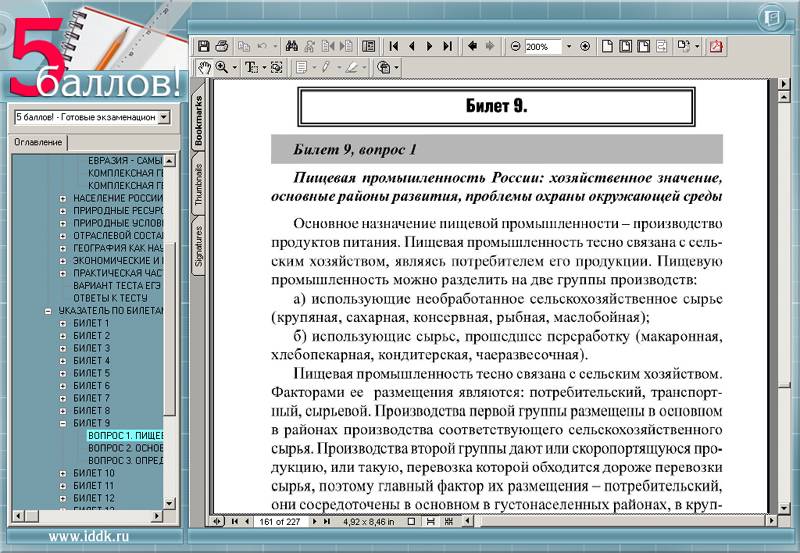Select Continuous Facing layout in status bar
The image size is (800, 553).
(448, 522)
